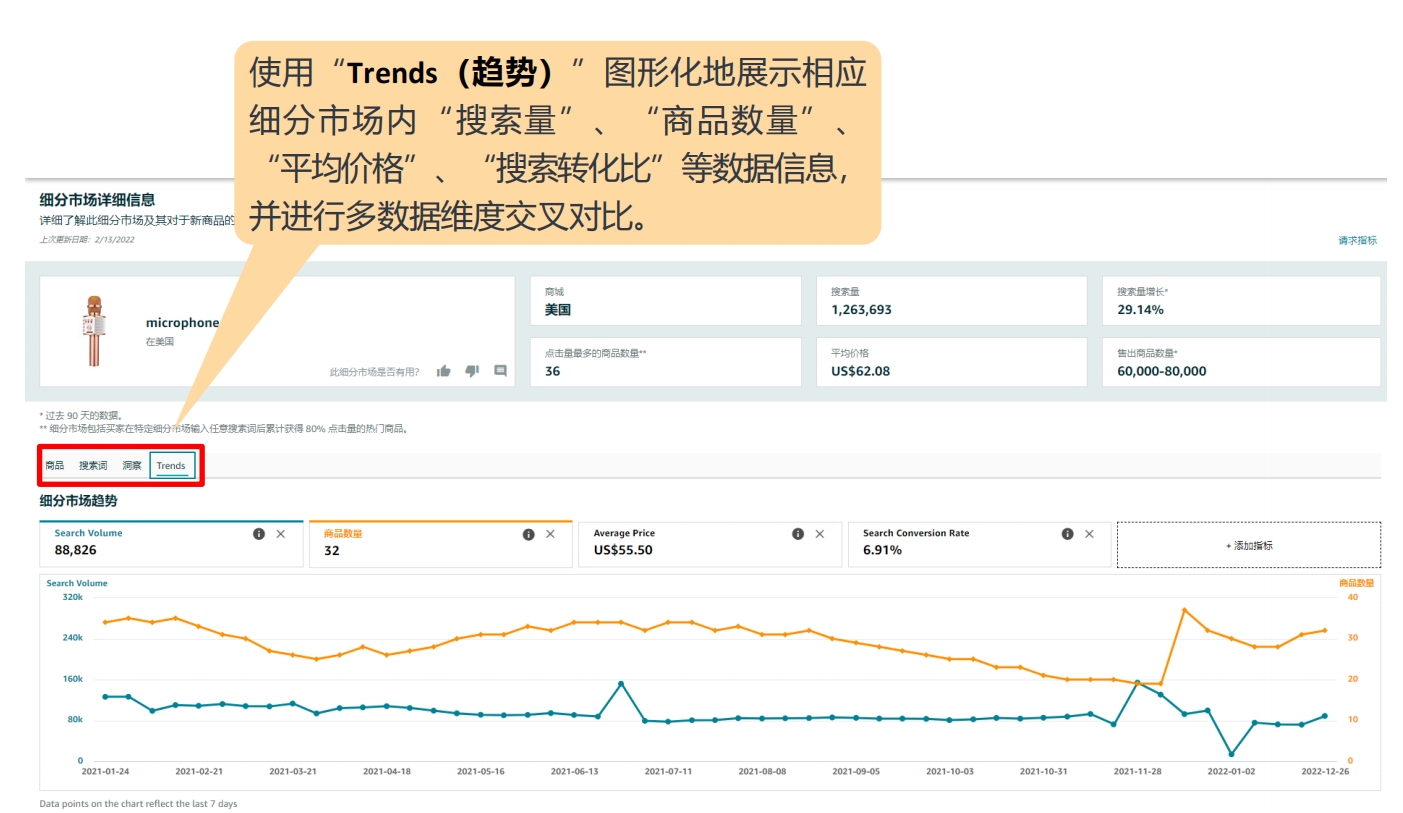Click the microphone product thumbnail
The width and height of the screenshot is (1403, 813).
click(94, 330)
